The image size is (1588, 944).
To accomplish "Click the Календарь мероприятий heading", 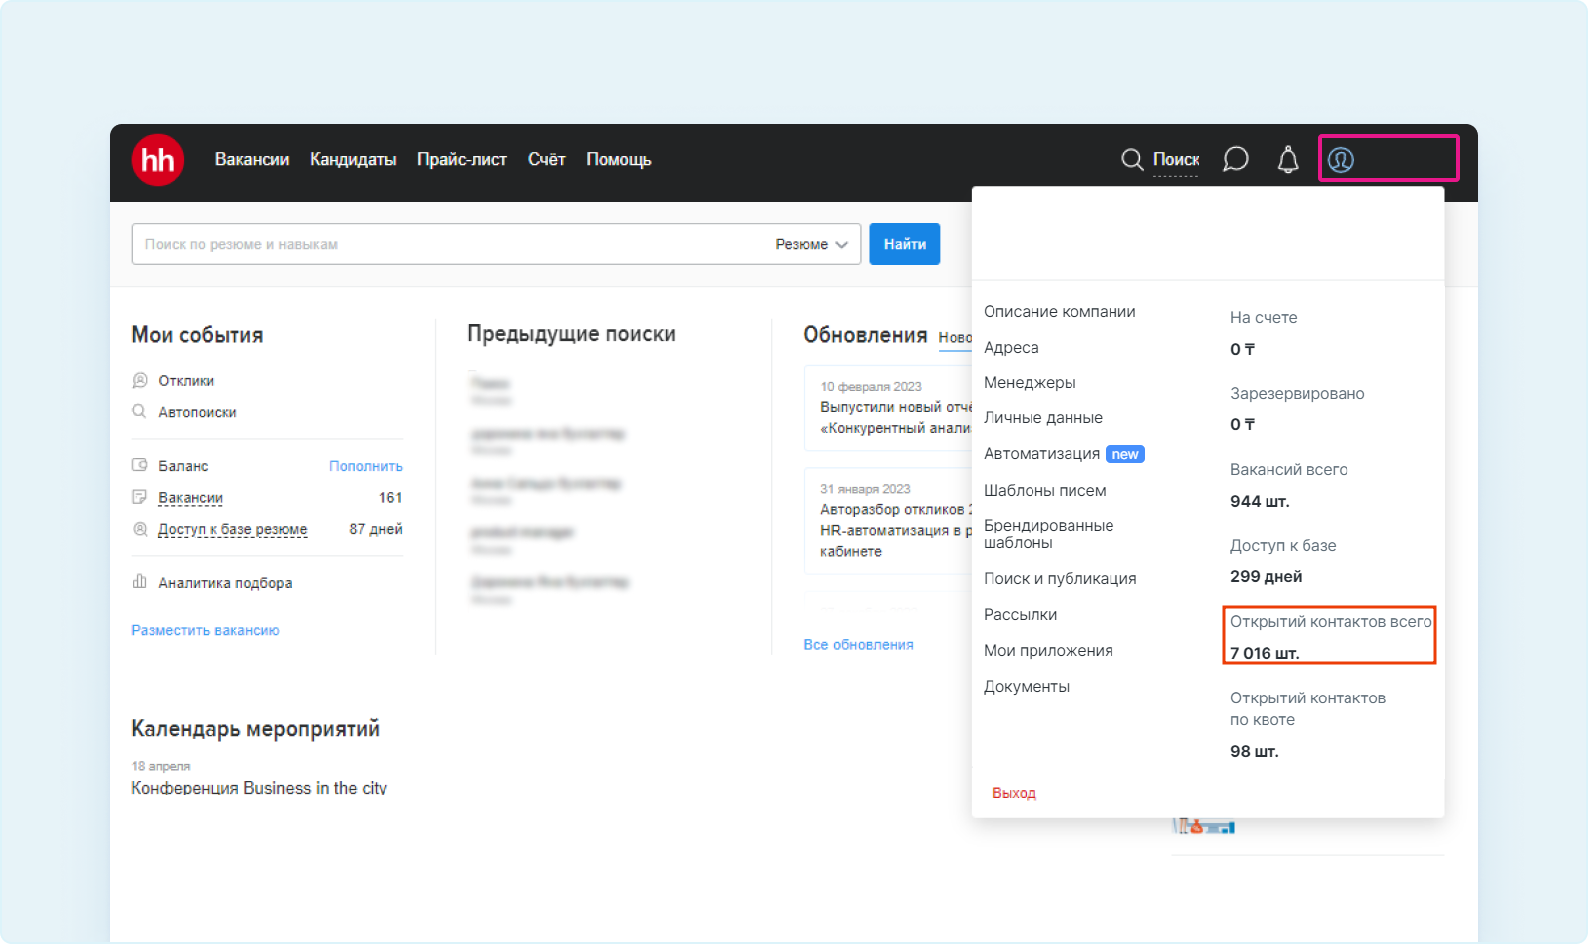I will [x=255, y=729].
